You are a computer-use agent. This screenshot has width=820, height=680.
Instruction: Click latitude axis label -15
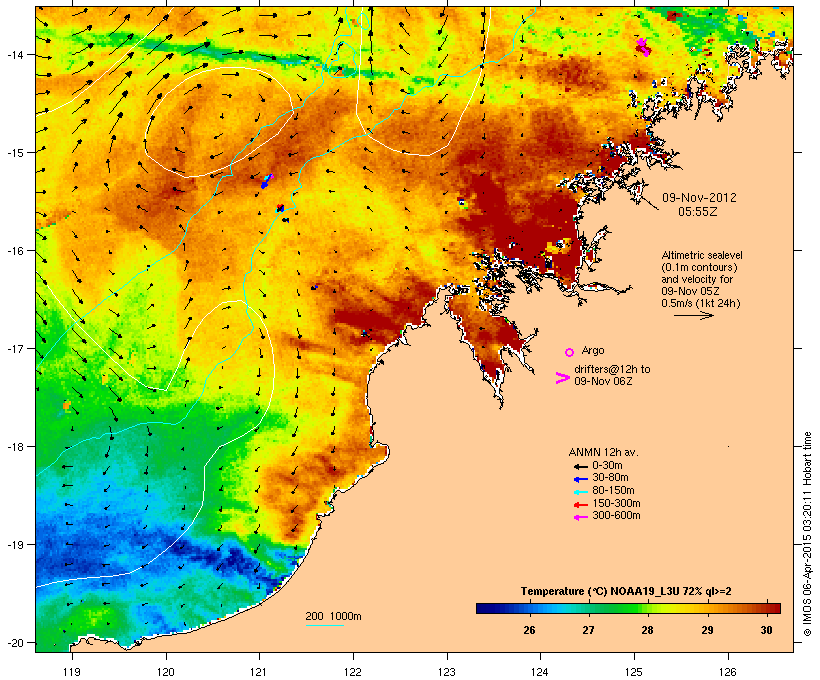(14, 152)
